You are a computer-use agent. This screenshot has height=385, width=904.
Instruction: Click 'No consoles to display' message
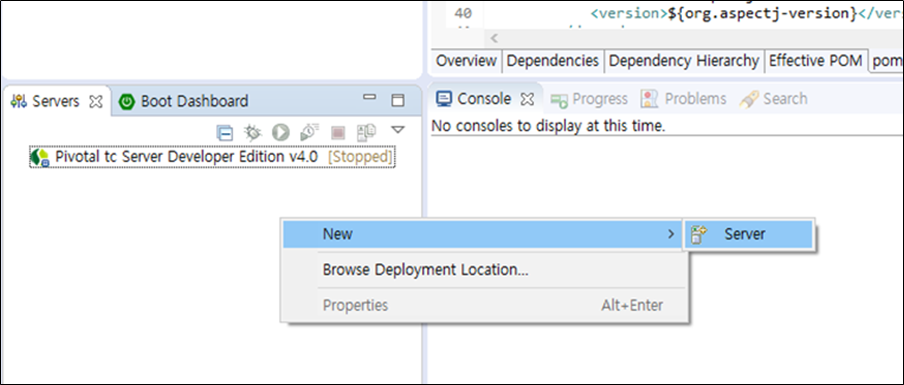(548, 126)
